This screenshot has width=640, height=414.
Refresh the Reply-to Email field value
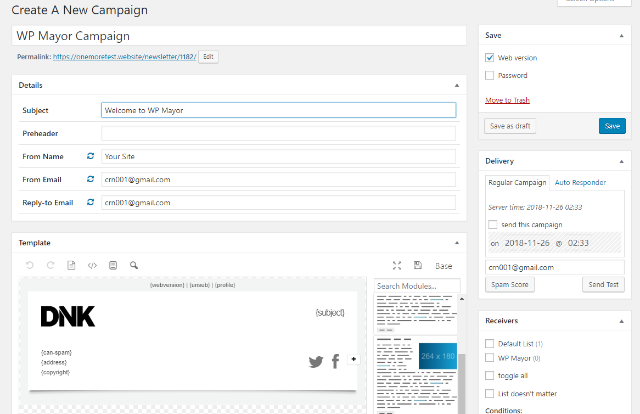coord(91,202)
